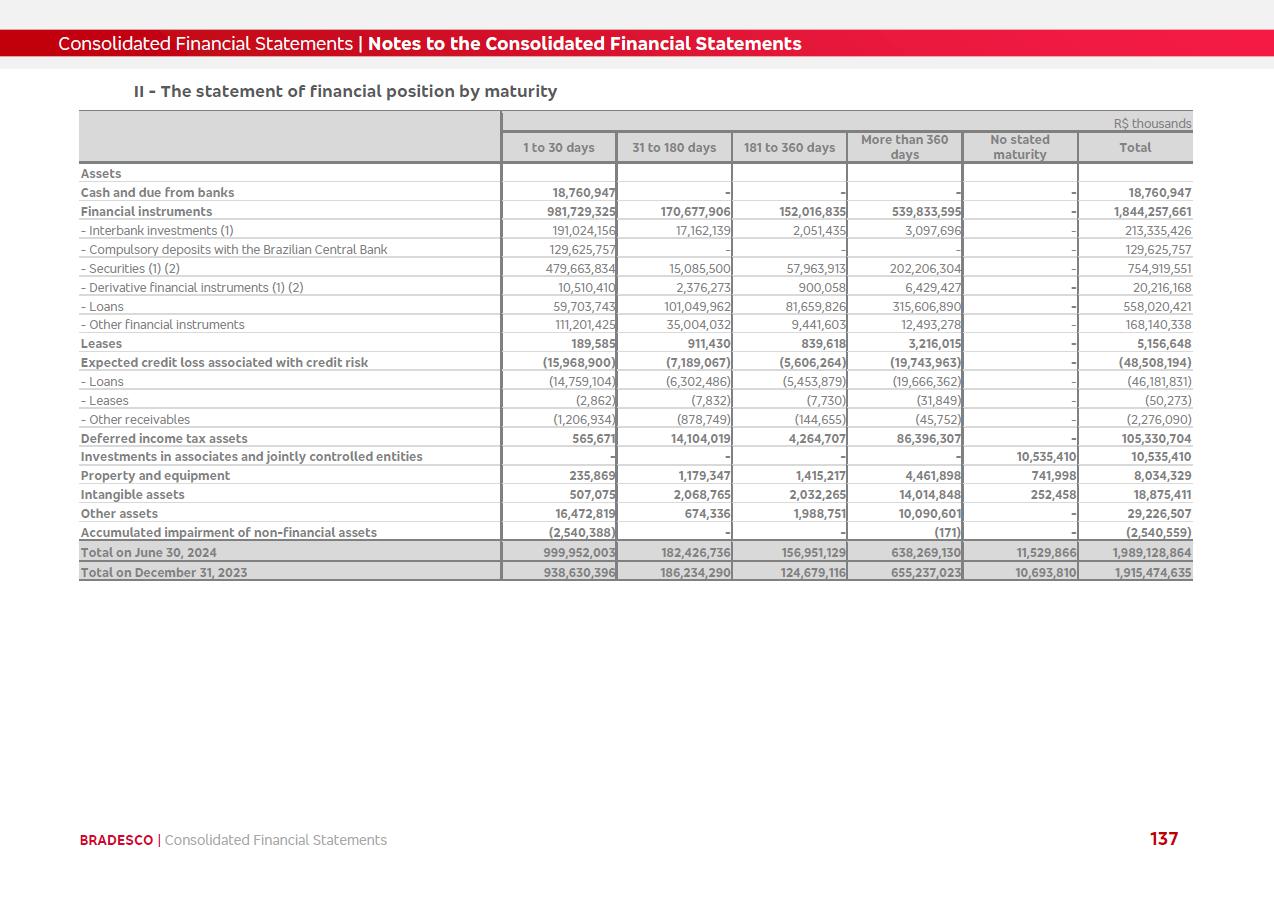Click the 'Compulsory deposits with the Brazilian Central Bank' row
The width and height of the screenshot is (1274, 897).
[x=234, y=250]
